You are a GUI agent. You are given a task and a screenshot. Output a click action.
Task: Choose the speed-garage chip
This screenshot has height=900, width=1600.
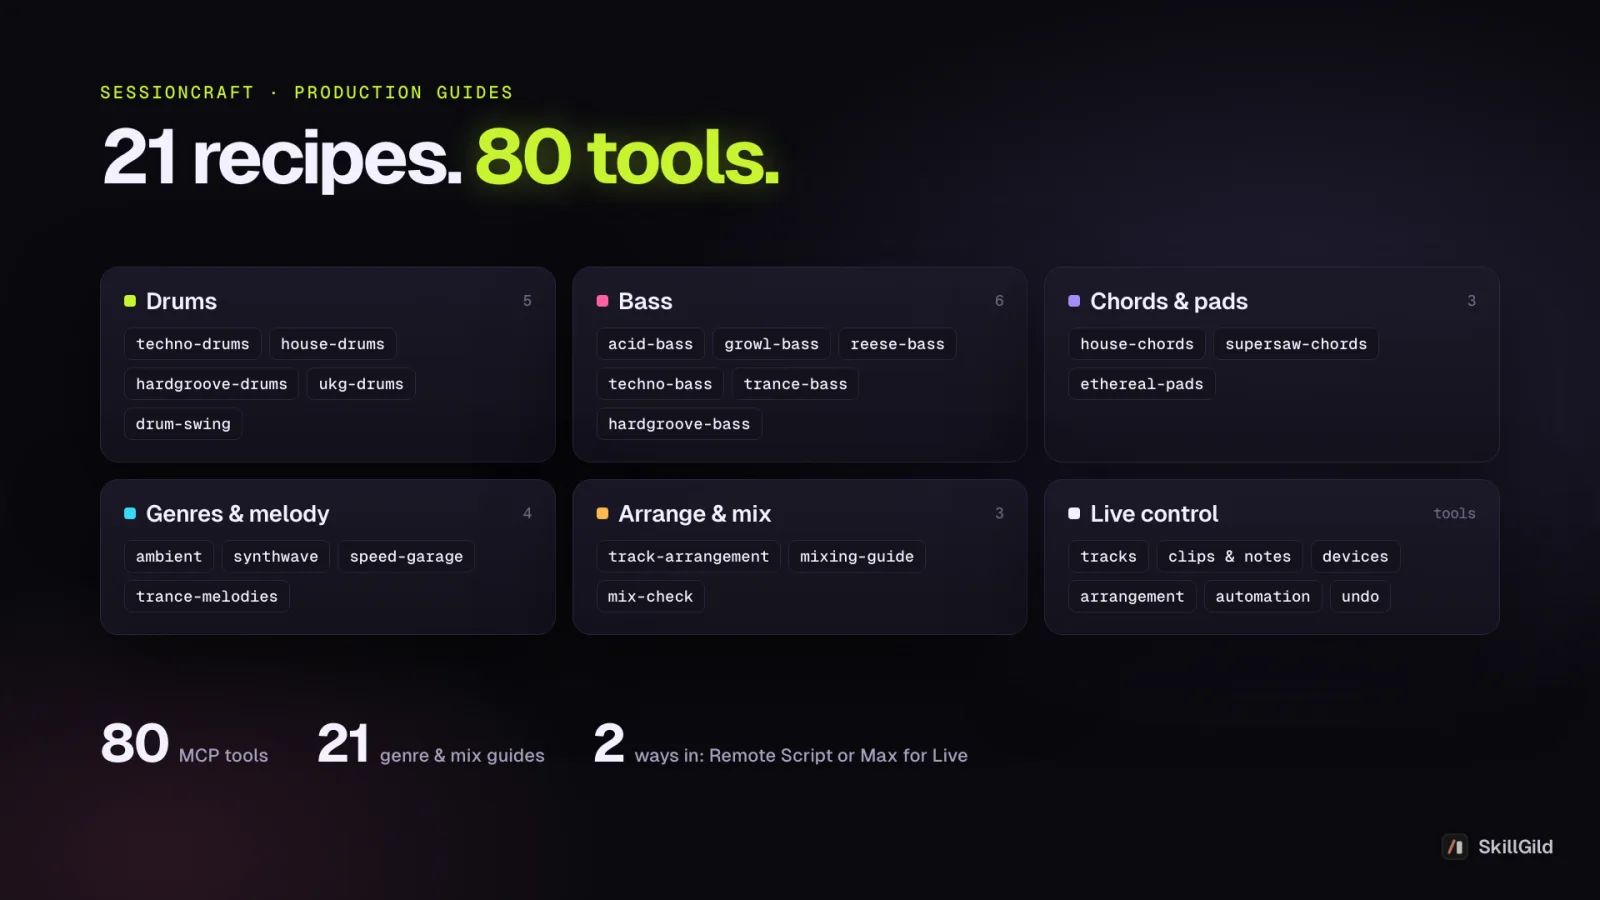[x=406, y=556]
